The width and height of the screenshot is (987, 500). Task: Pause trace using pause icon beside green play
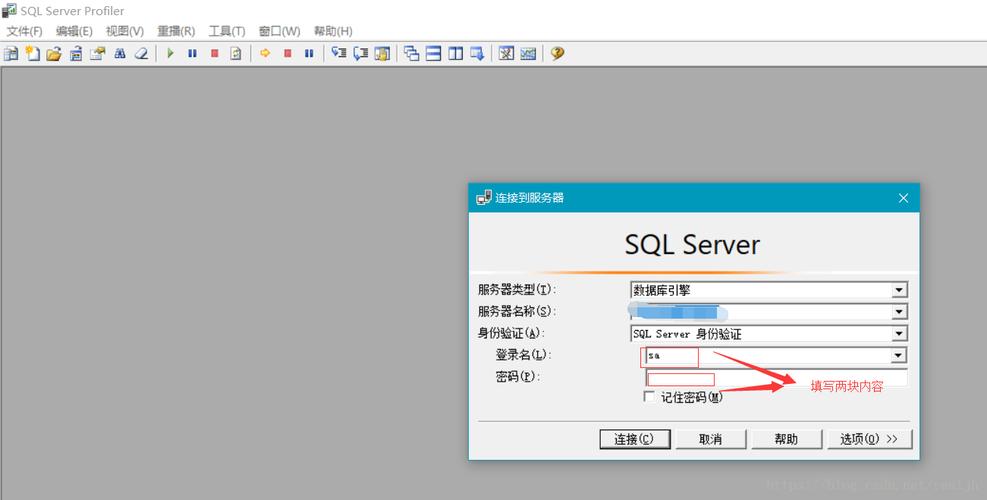pyautogui.click(x=192, y=54)
